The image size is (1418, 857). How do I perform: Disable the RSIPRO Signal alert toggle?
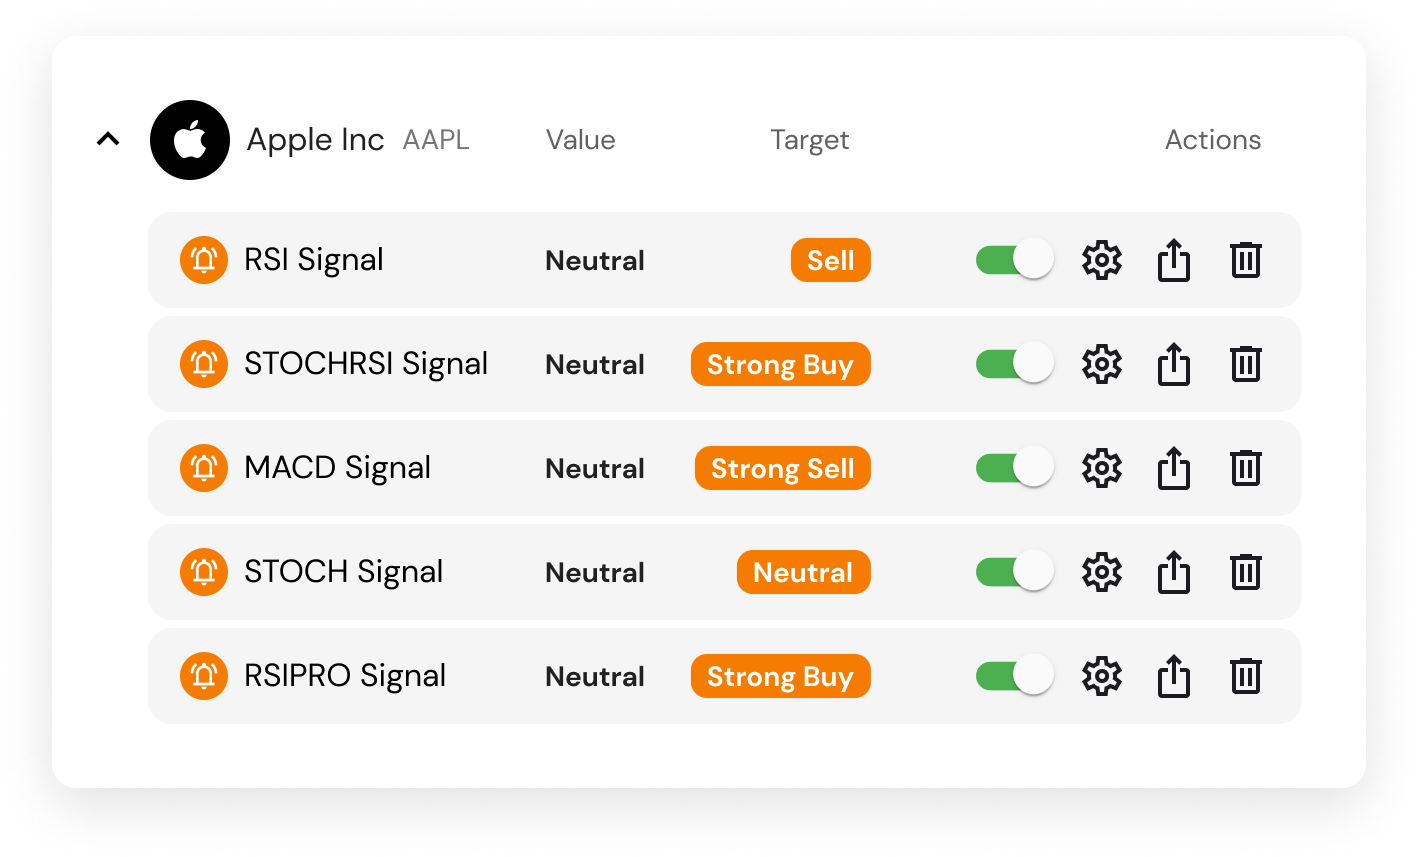1013,675
